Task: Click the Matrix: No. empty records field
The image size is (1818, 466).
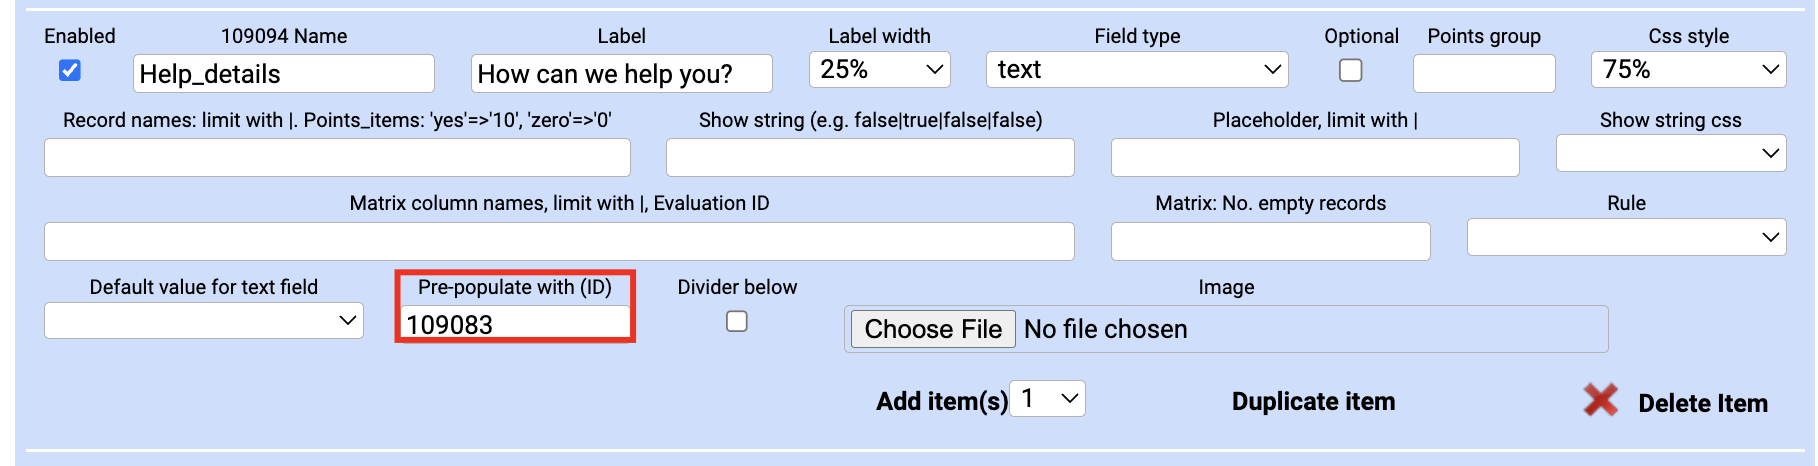Action: pyautogui.click(x=1270, y=242)
